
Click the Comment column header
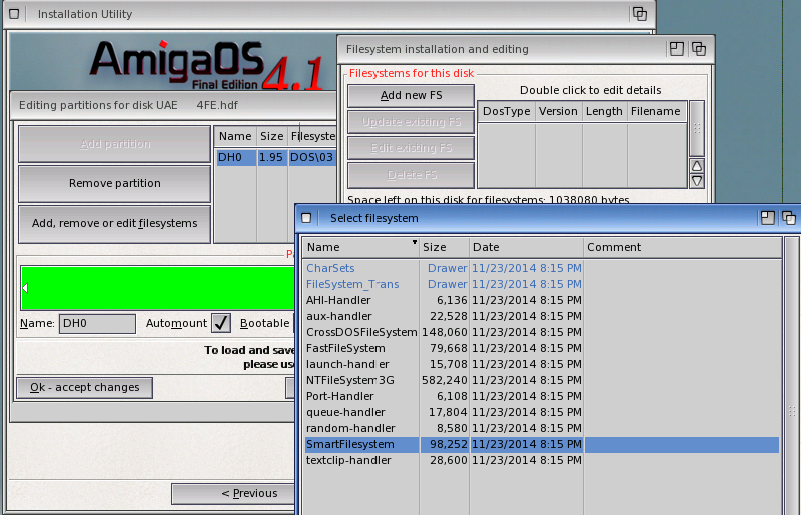(x=682, y=247)
